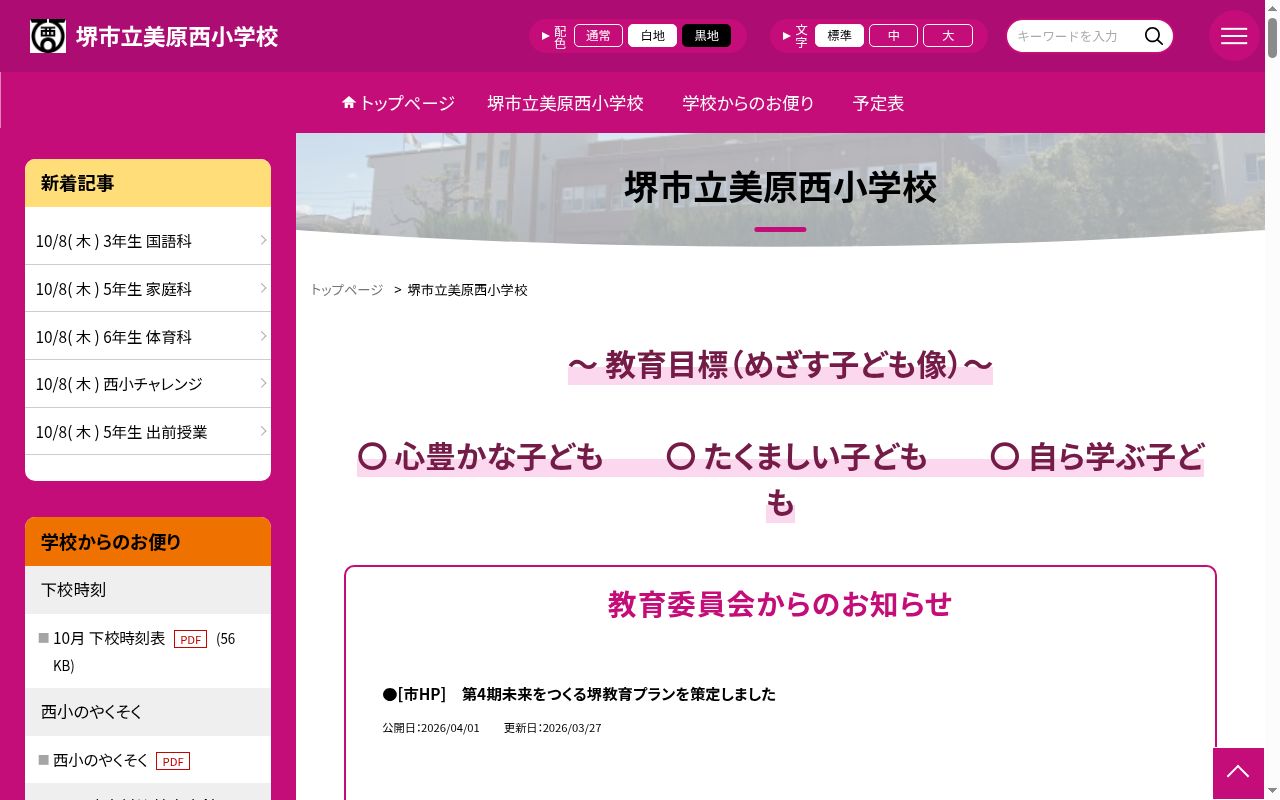This screenshot has width=1280, height=800.
Task: Open the hamburger menu button
Action: coord(1234,36)
